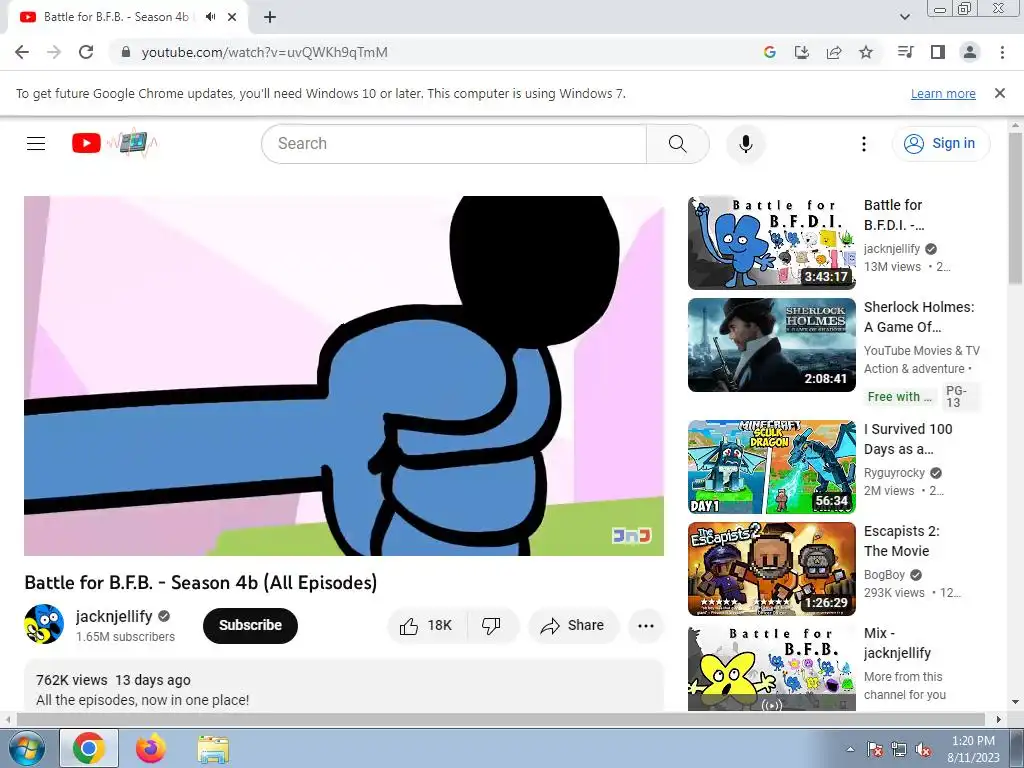Open YouTube hamburger guide menu
This screenshot has width=1024, height=768.
click(36, 143)
